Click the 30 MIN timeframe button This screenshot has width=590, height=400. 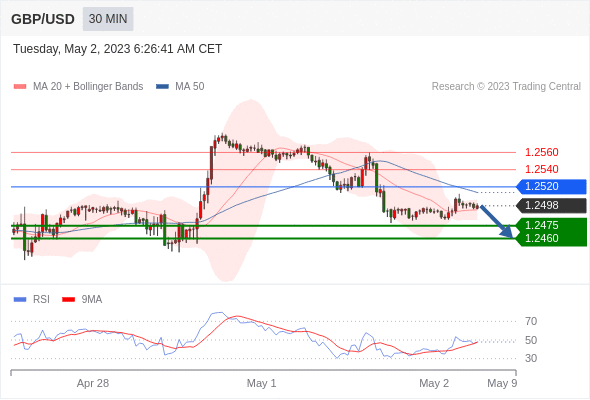108,19
